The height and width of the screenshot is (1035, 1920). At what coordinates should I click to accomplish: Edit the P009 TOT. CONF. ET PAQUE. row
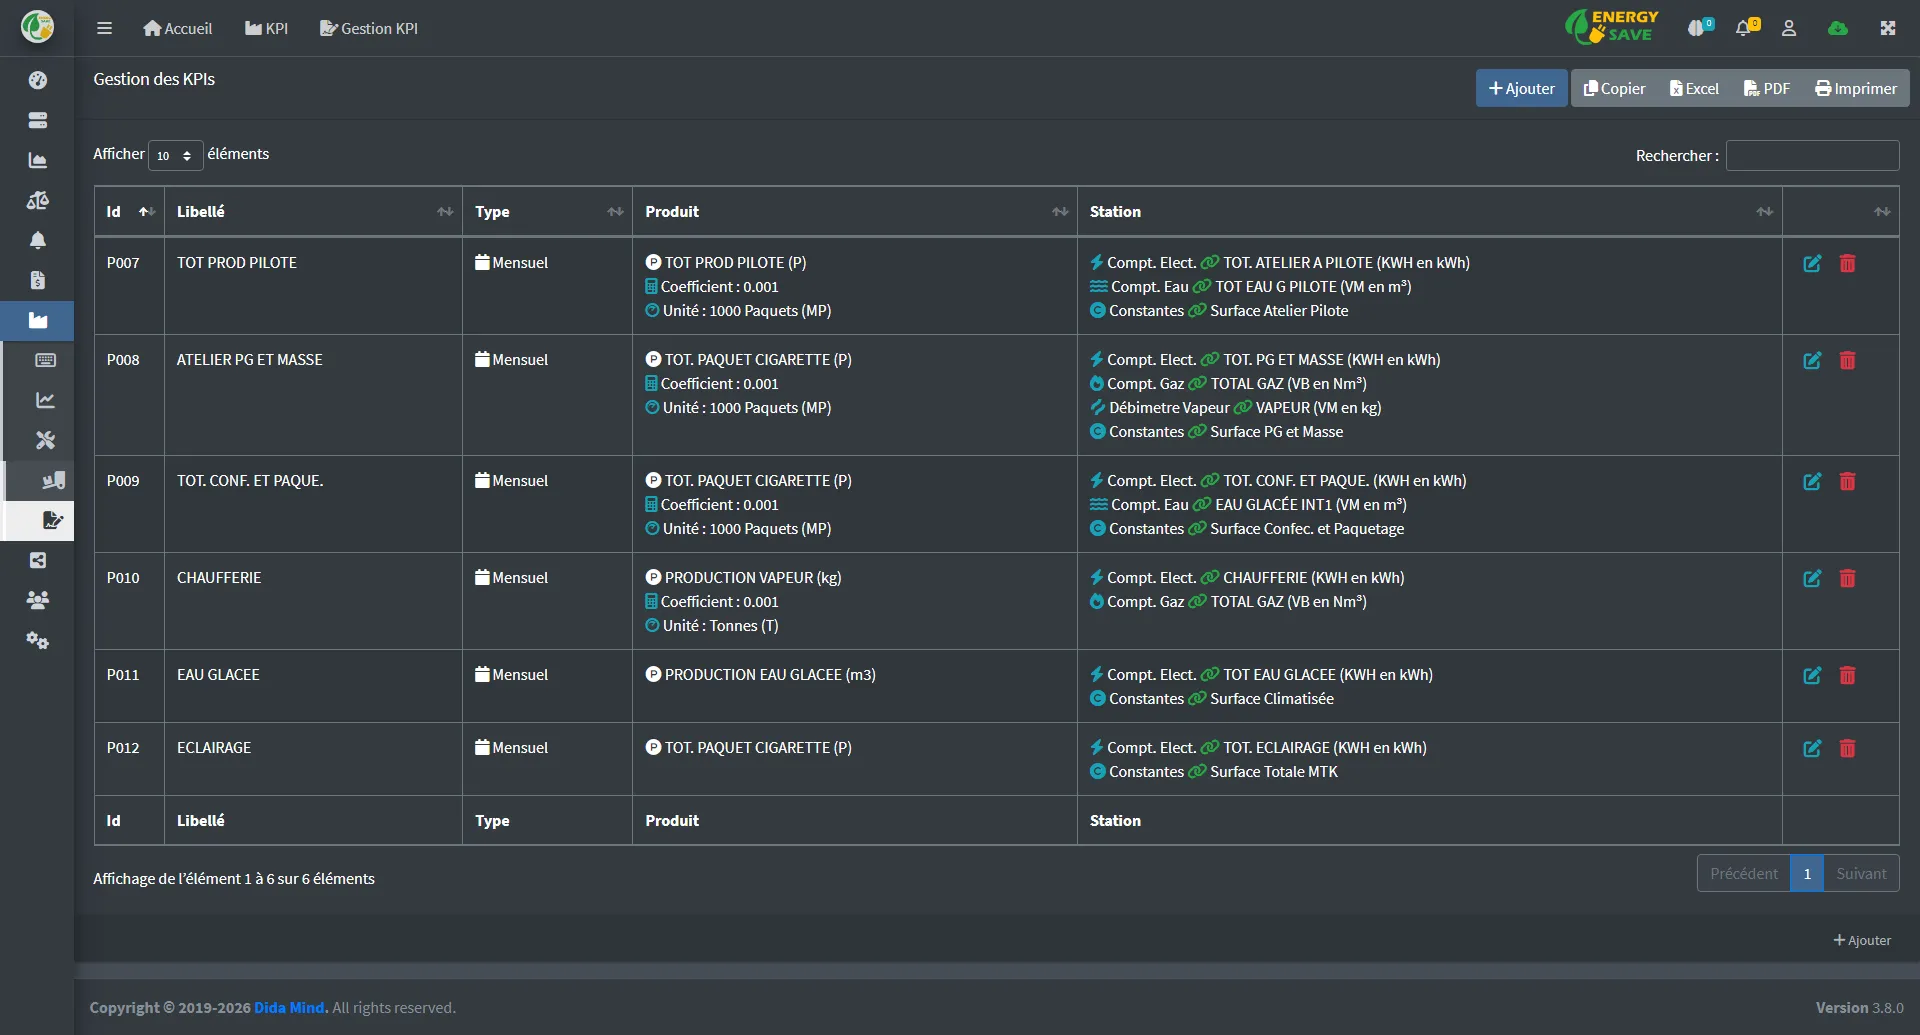pos(1812,481)
